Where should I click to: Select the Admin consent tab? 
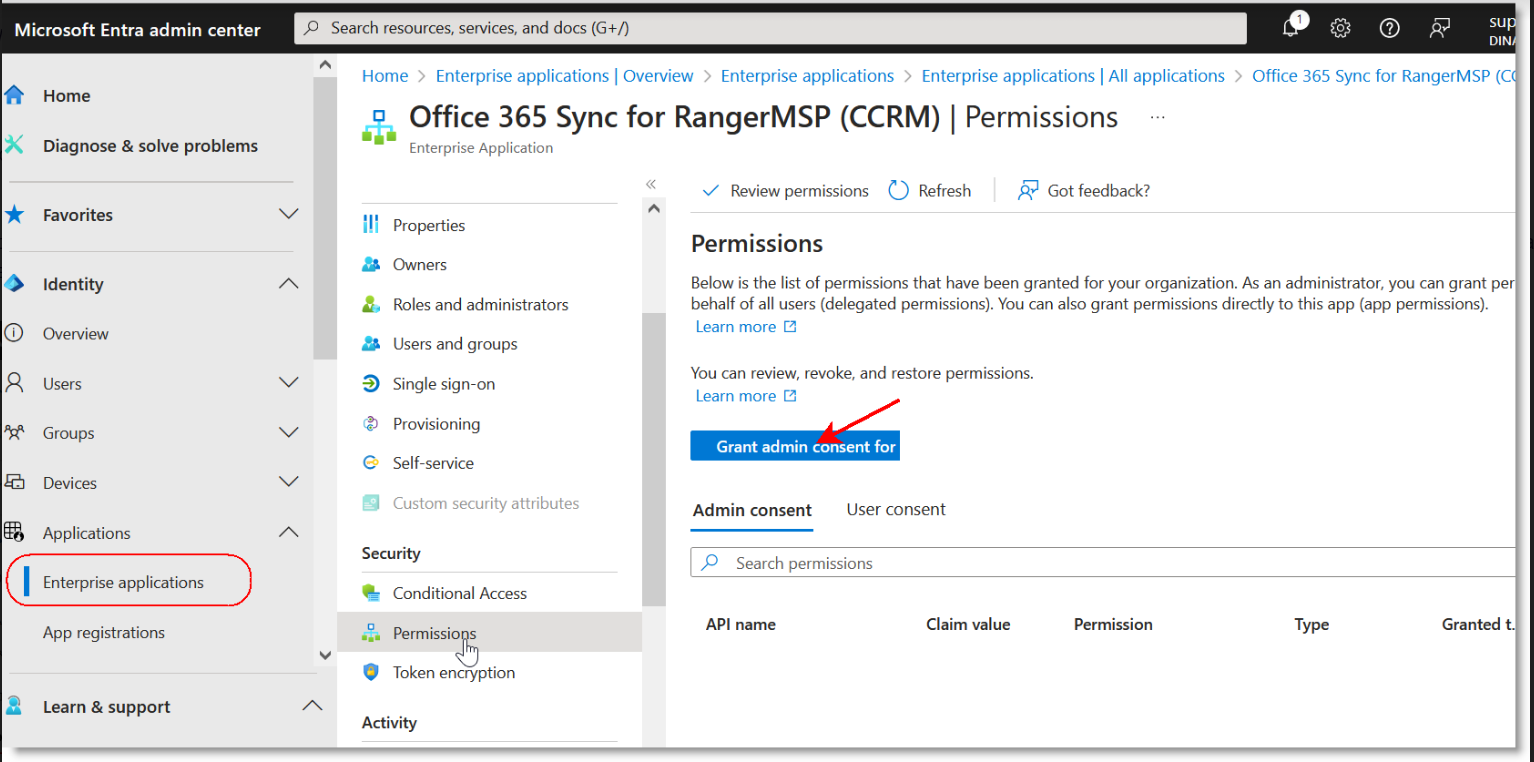(x=752, y=510)
